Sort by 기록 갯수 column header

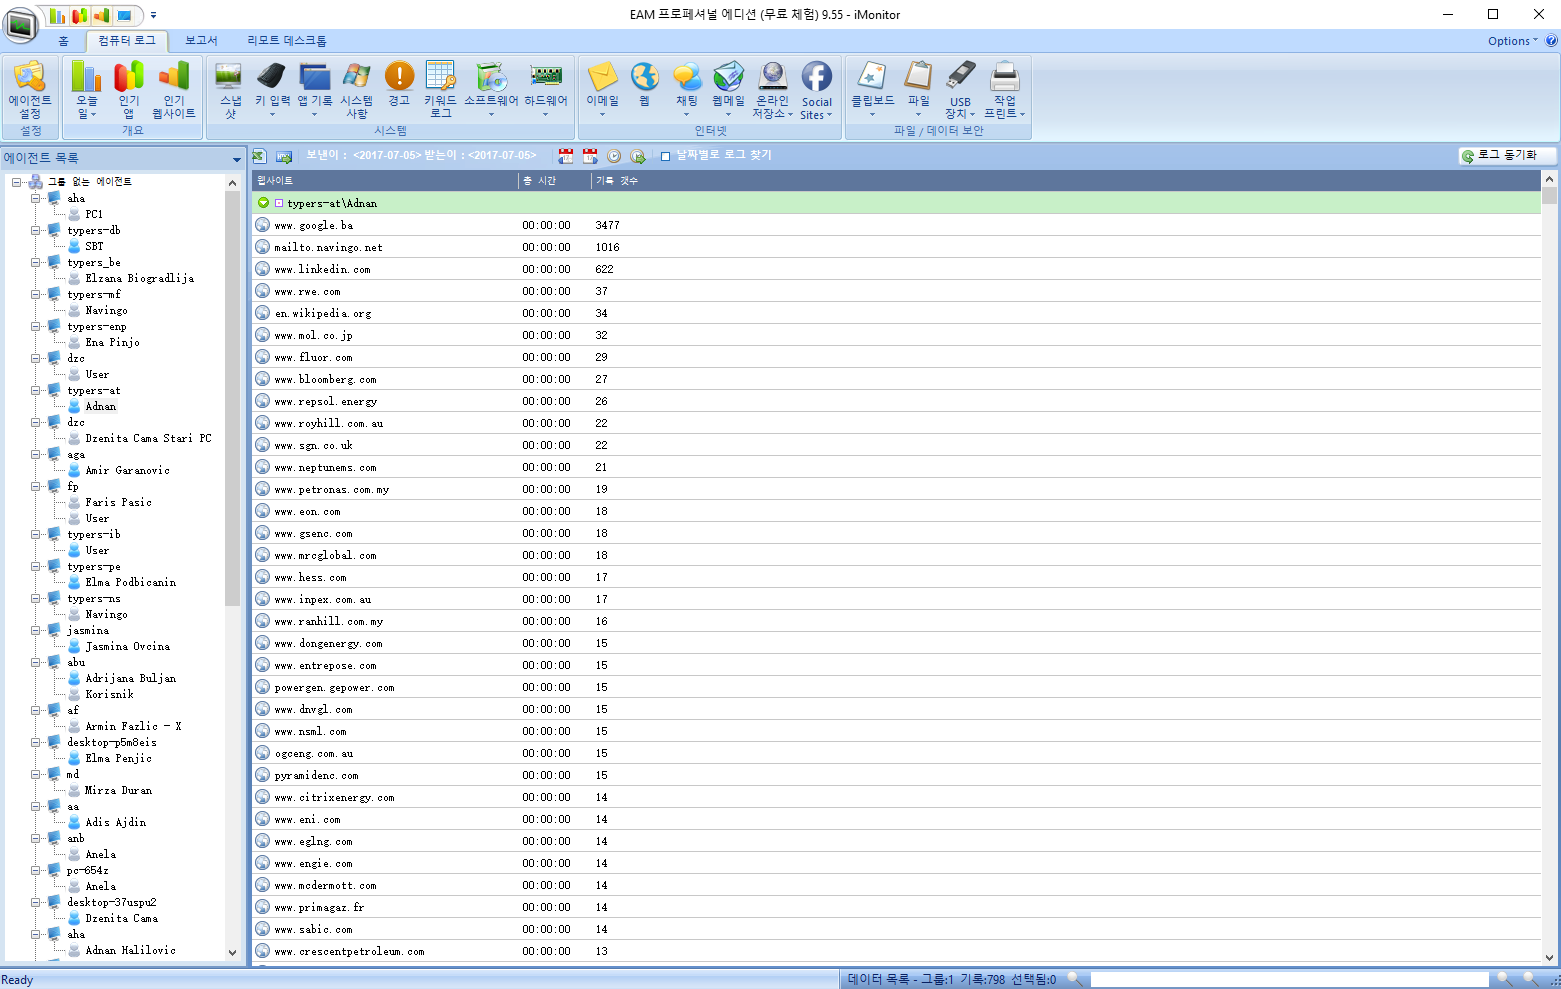[x=617, y=181]
